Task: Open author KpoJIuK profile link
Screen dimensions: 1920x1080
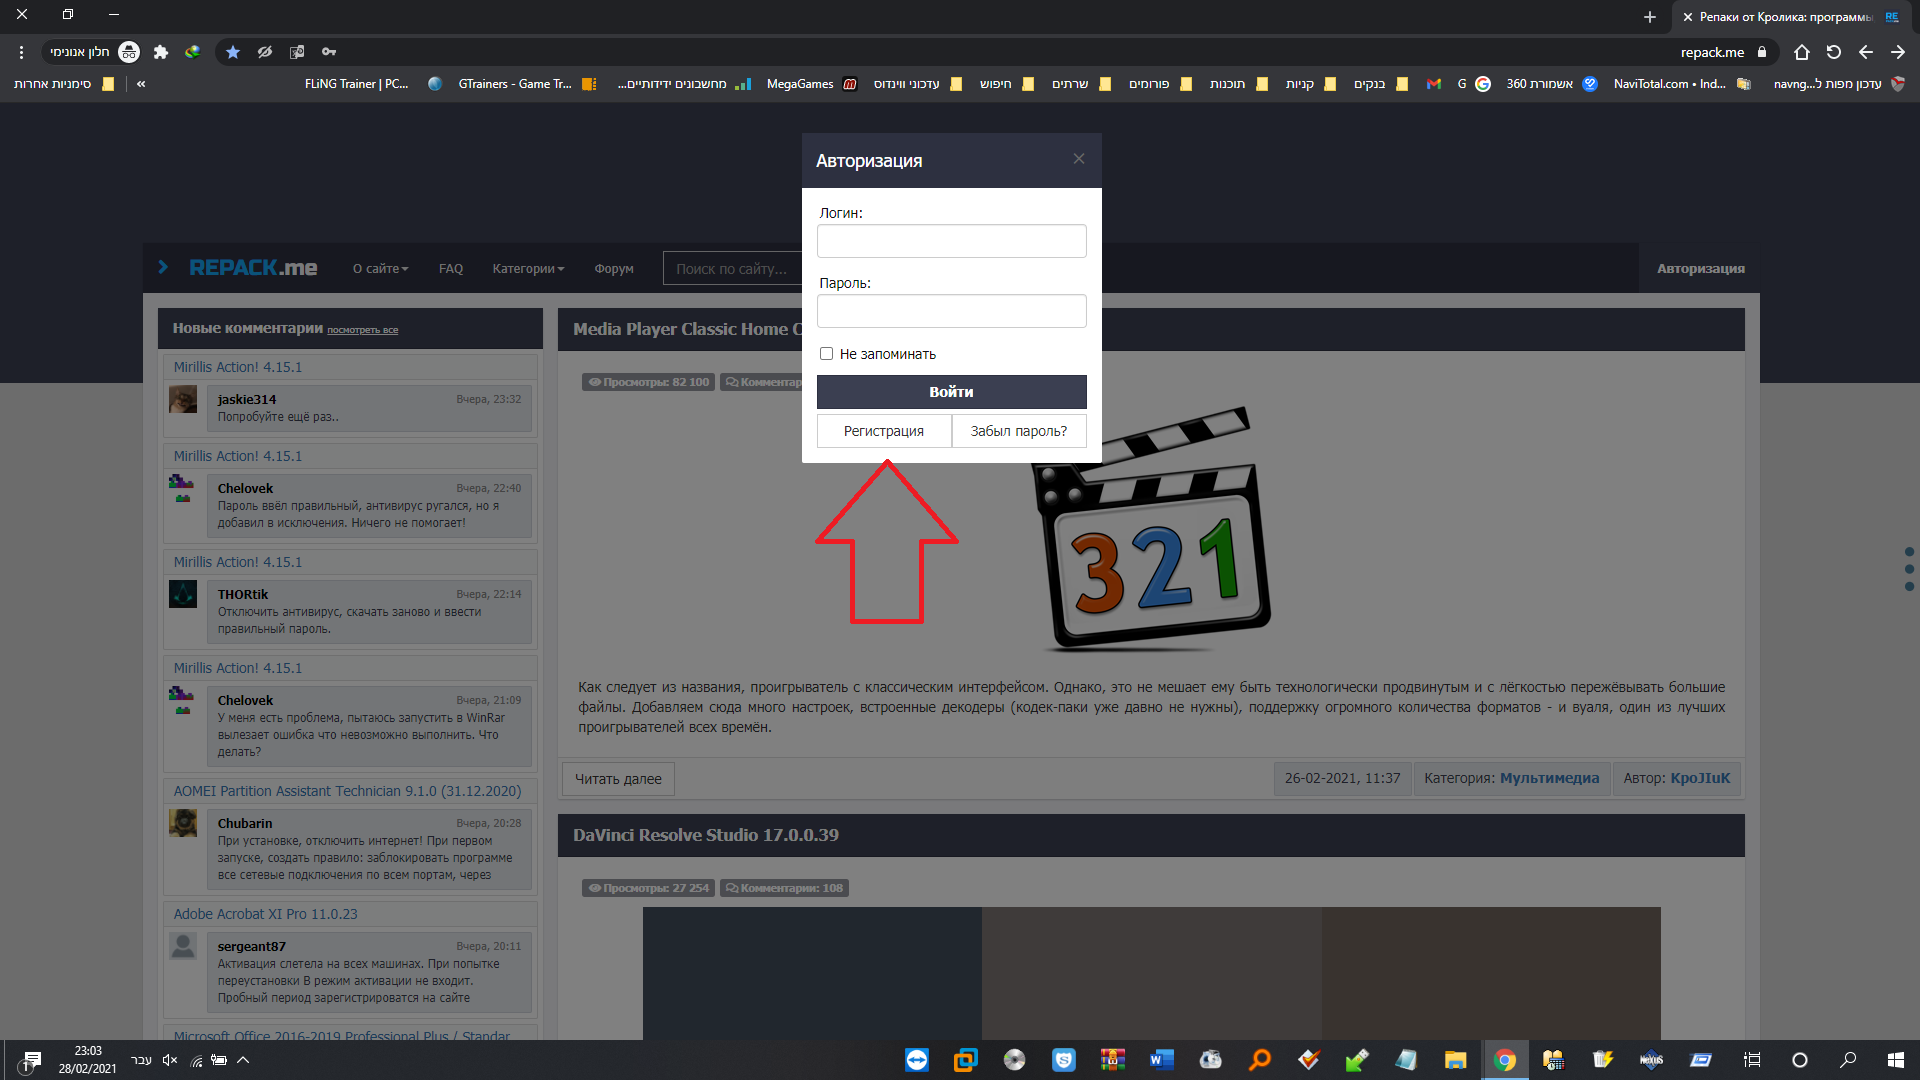Action: 1699,778
